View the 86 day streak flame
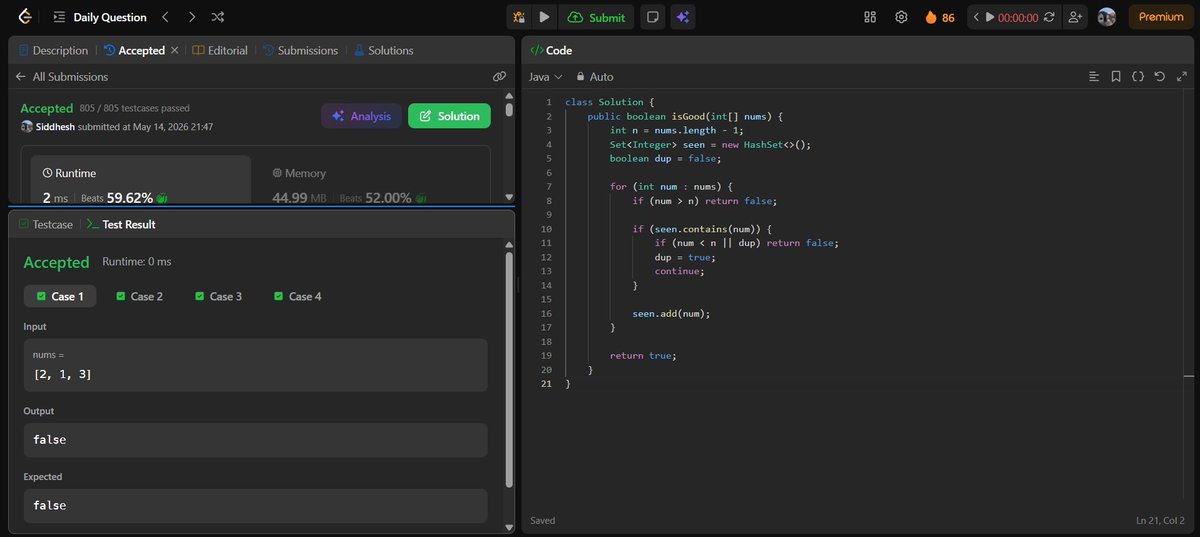This screenshot has width=1200, height=537. tap(939, 17)
